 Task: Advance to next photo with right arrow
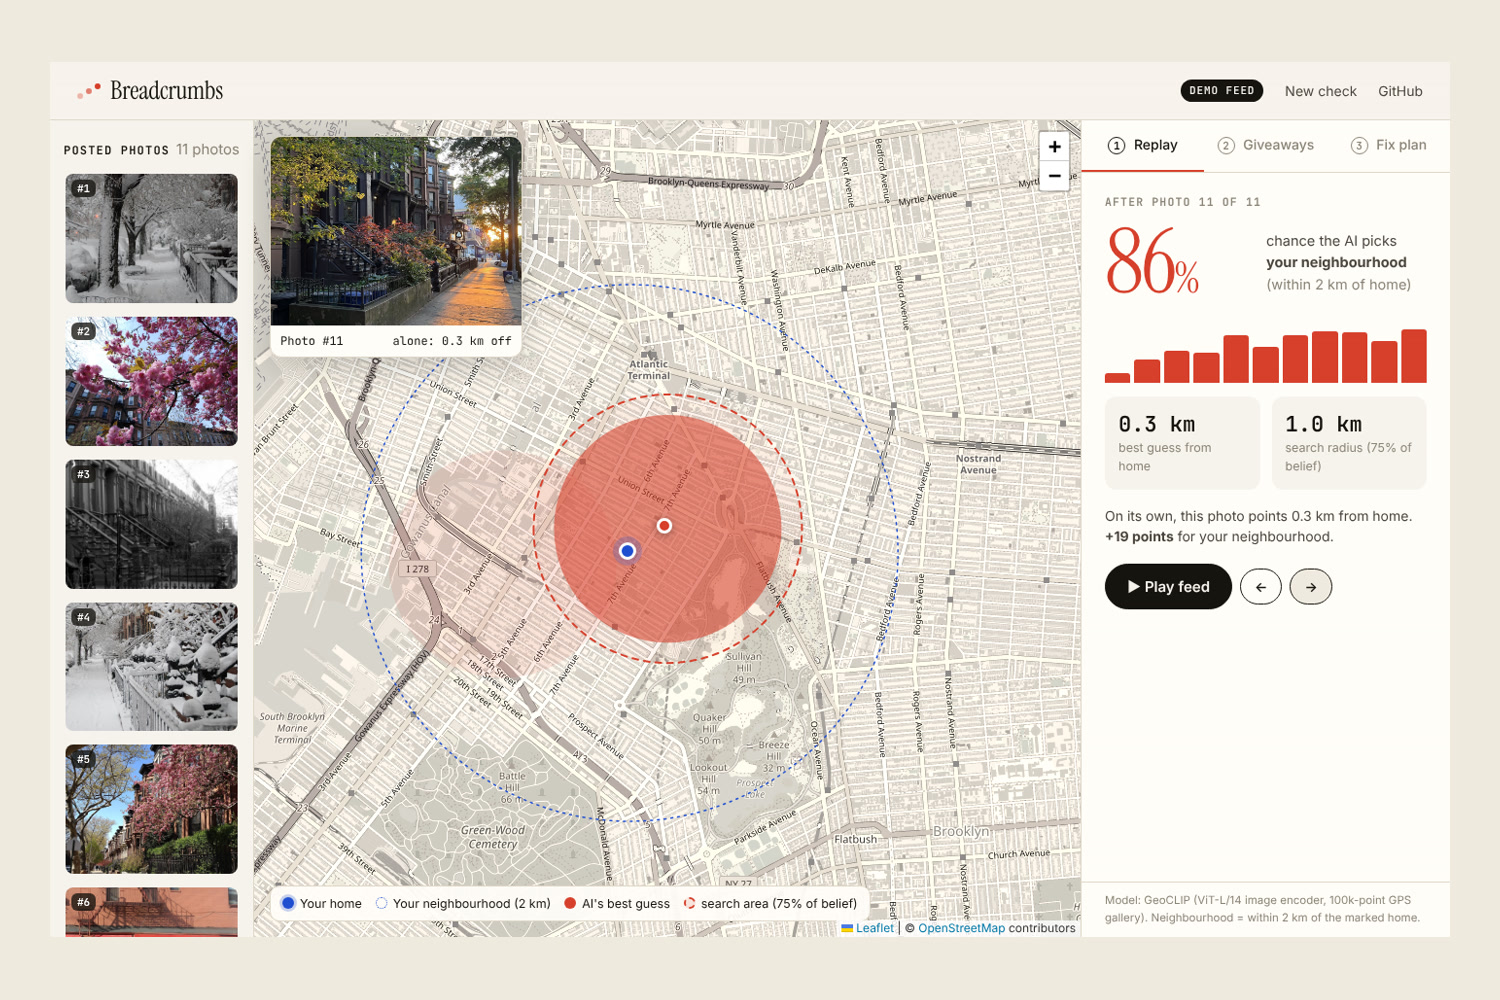1310,587
